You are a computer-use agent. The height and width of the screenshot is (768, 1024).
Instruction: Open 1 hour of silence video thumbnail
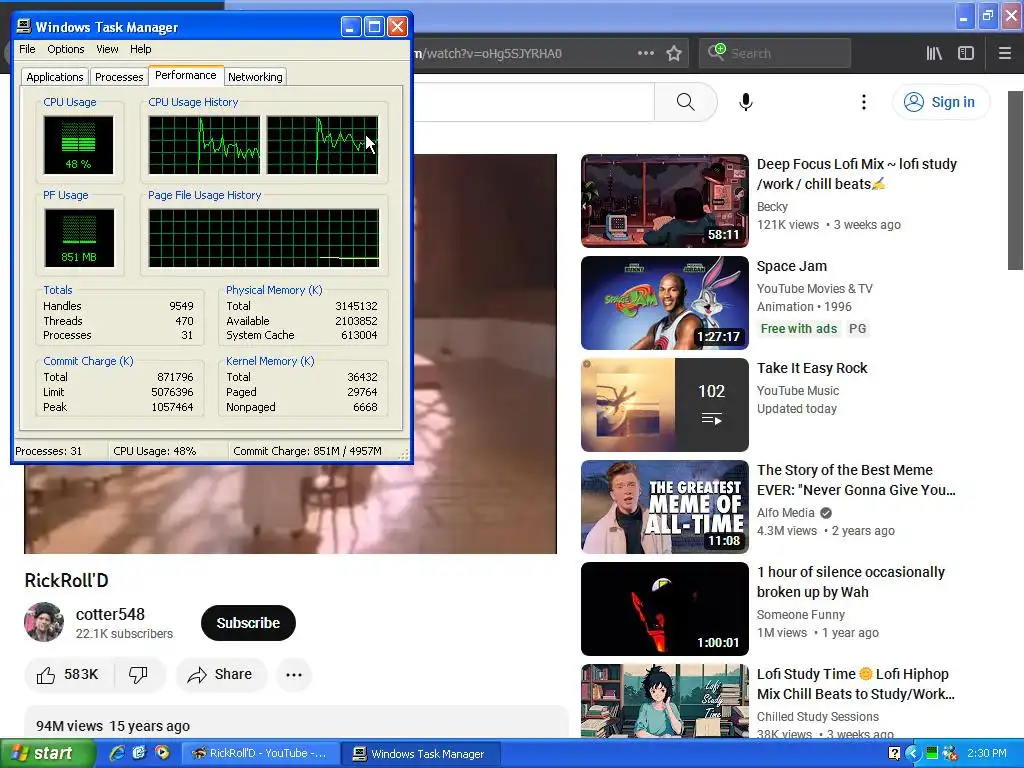click(665, 609)
